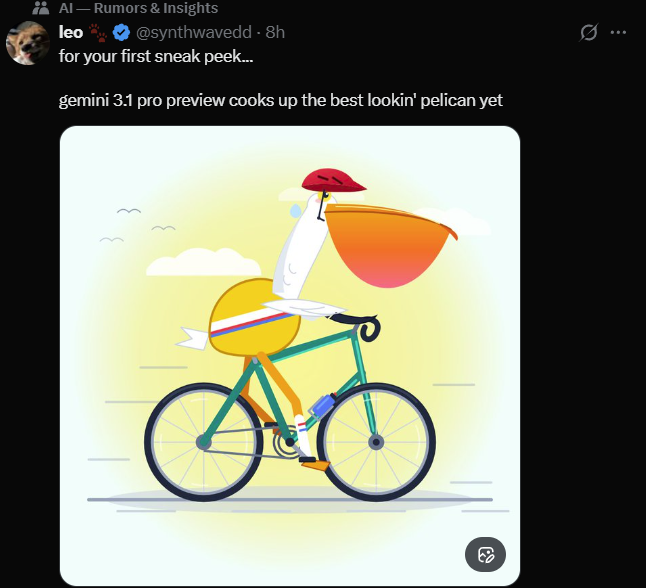Click the Grok slashed-circle icon
Image resolution: width=646 pixels, height=588 pixels.
point(588,32)
